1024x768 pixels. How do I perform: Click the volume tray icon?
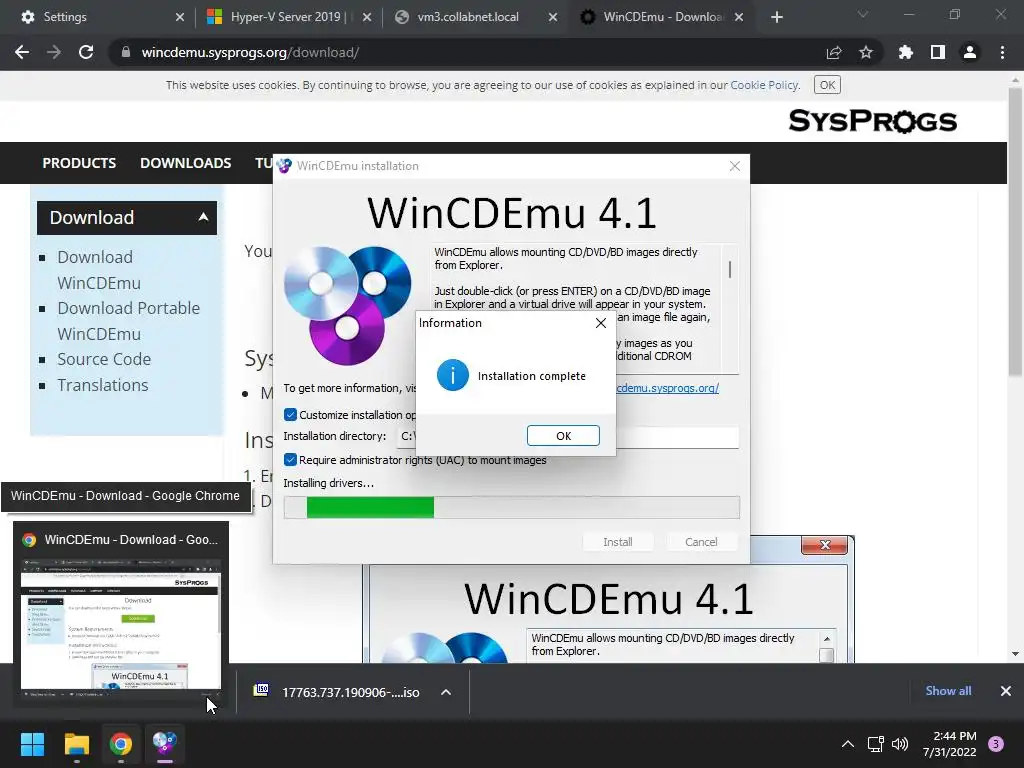click(900, 744)
